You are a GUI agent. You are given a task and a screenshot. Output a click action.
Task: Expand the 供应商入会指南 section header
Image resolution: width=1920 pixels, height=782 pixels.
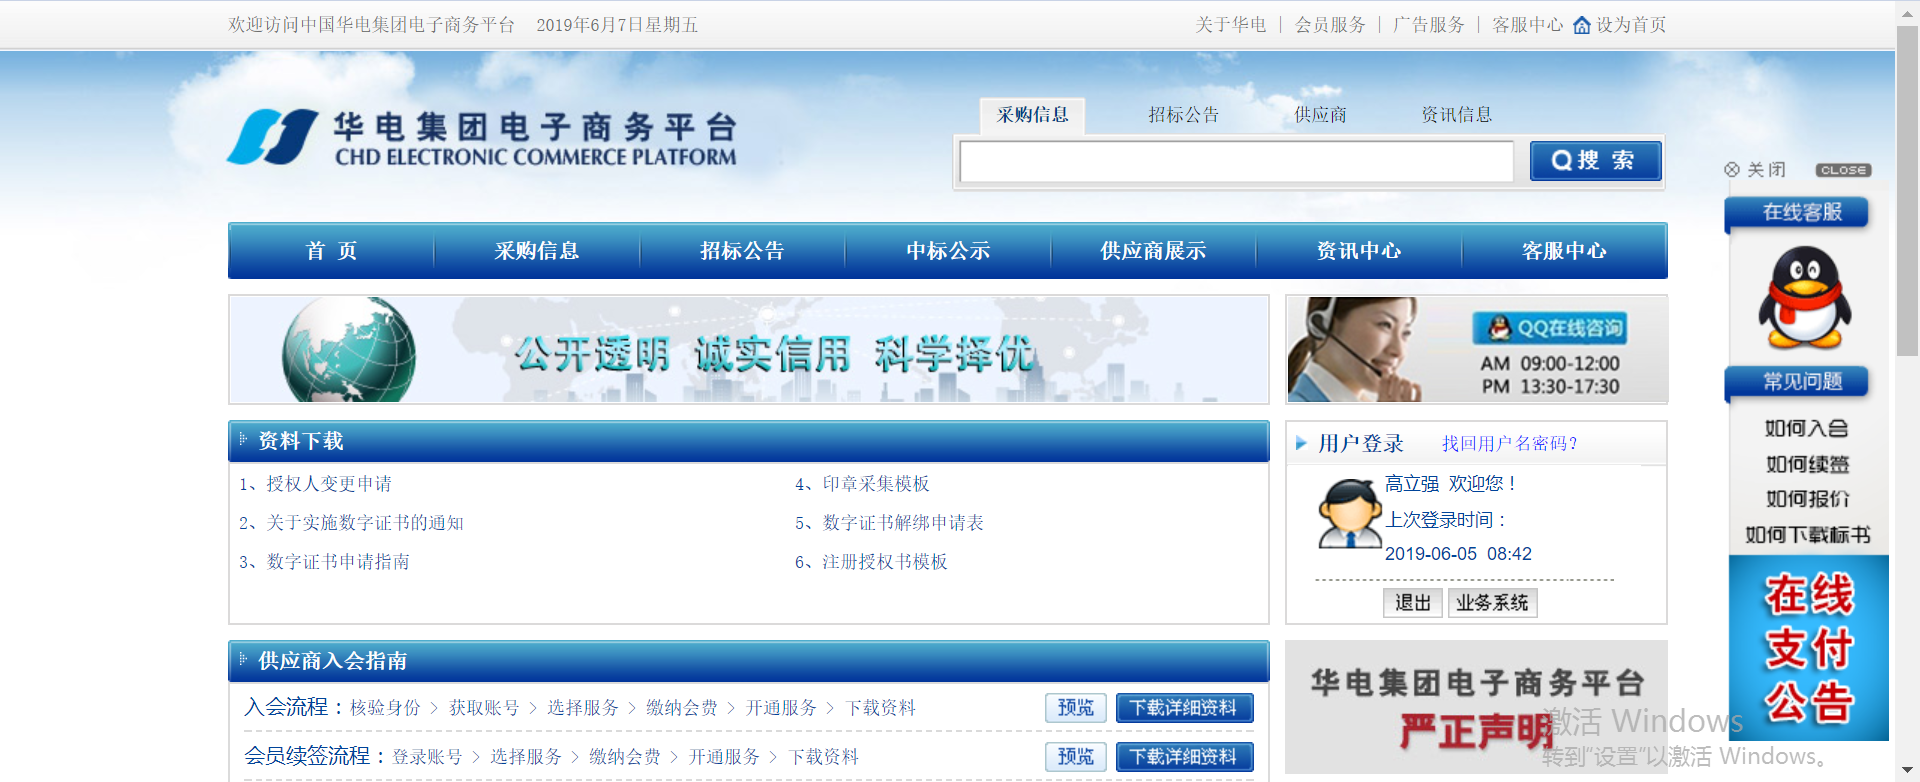[332, 661]
